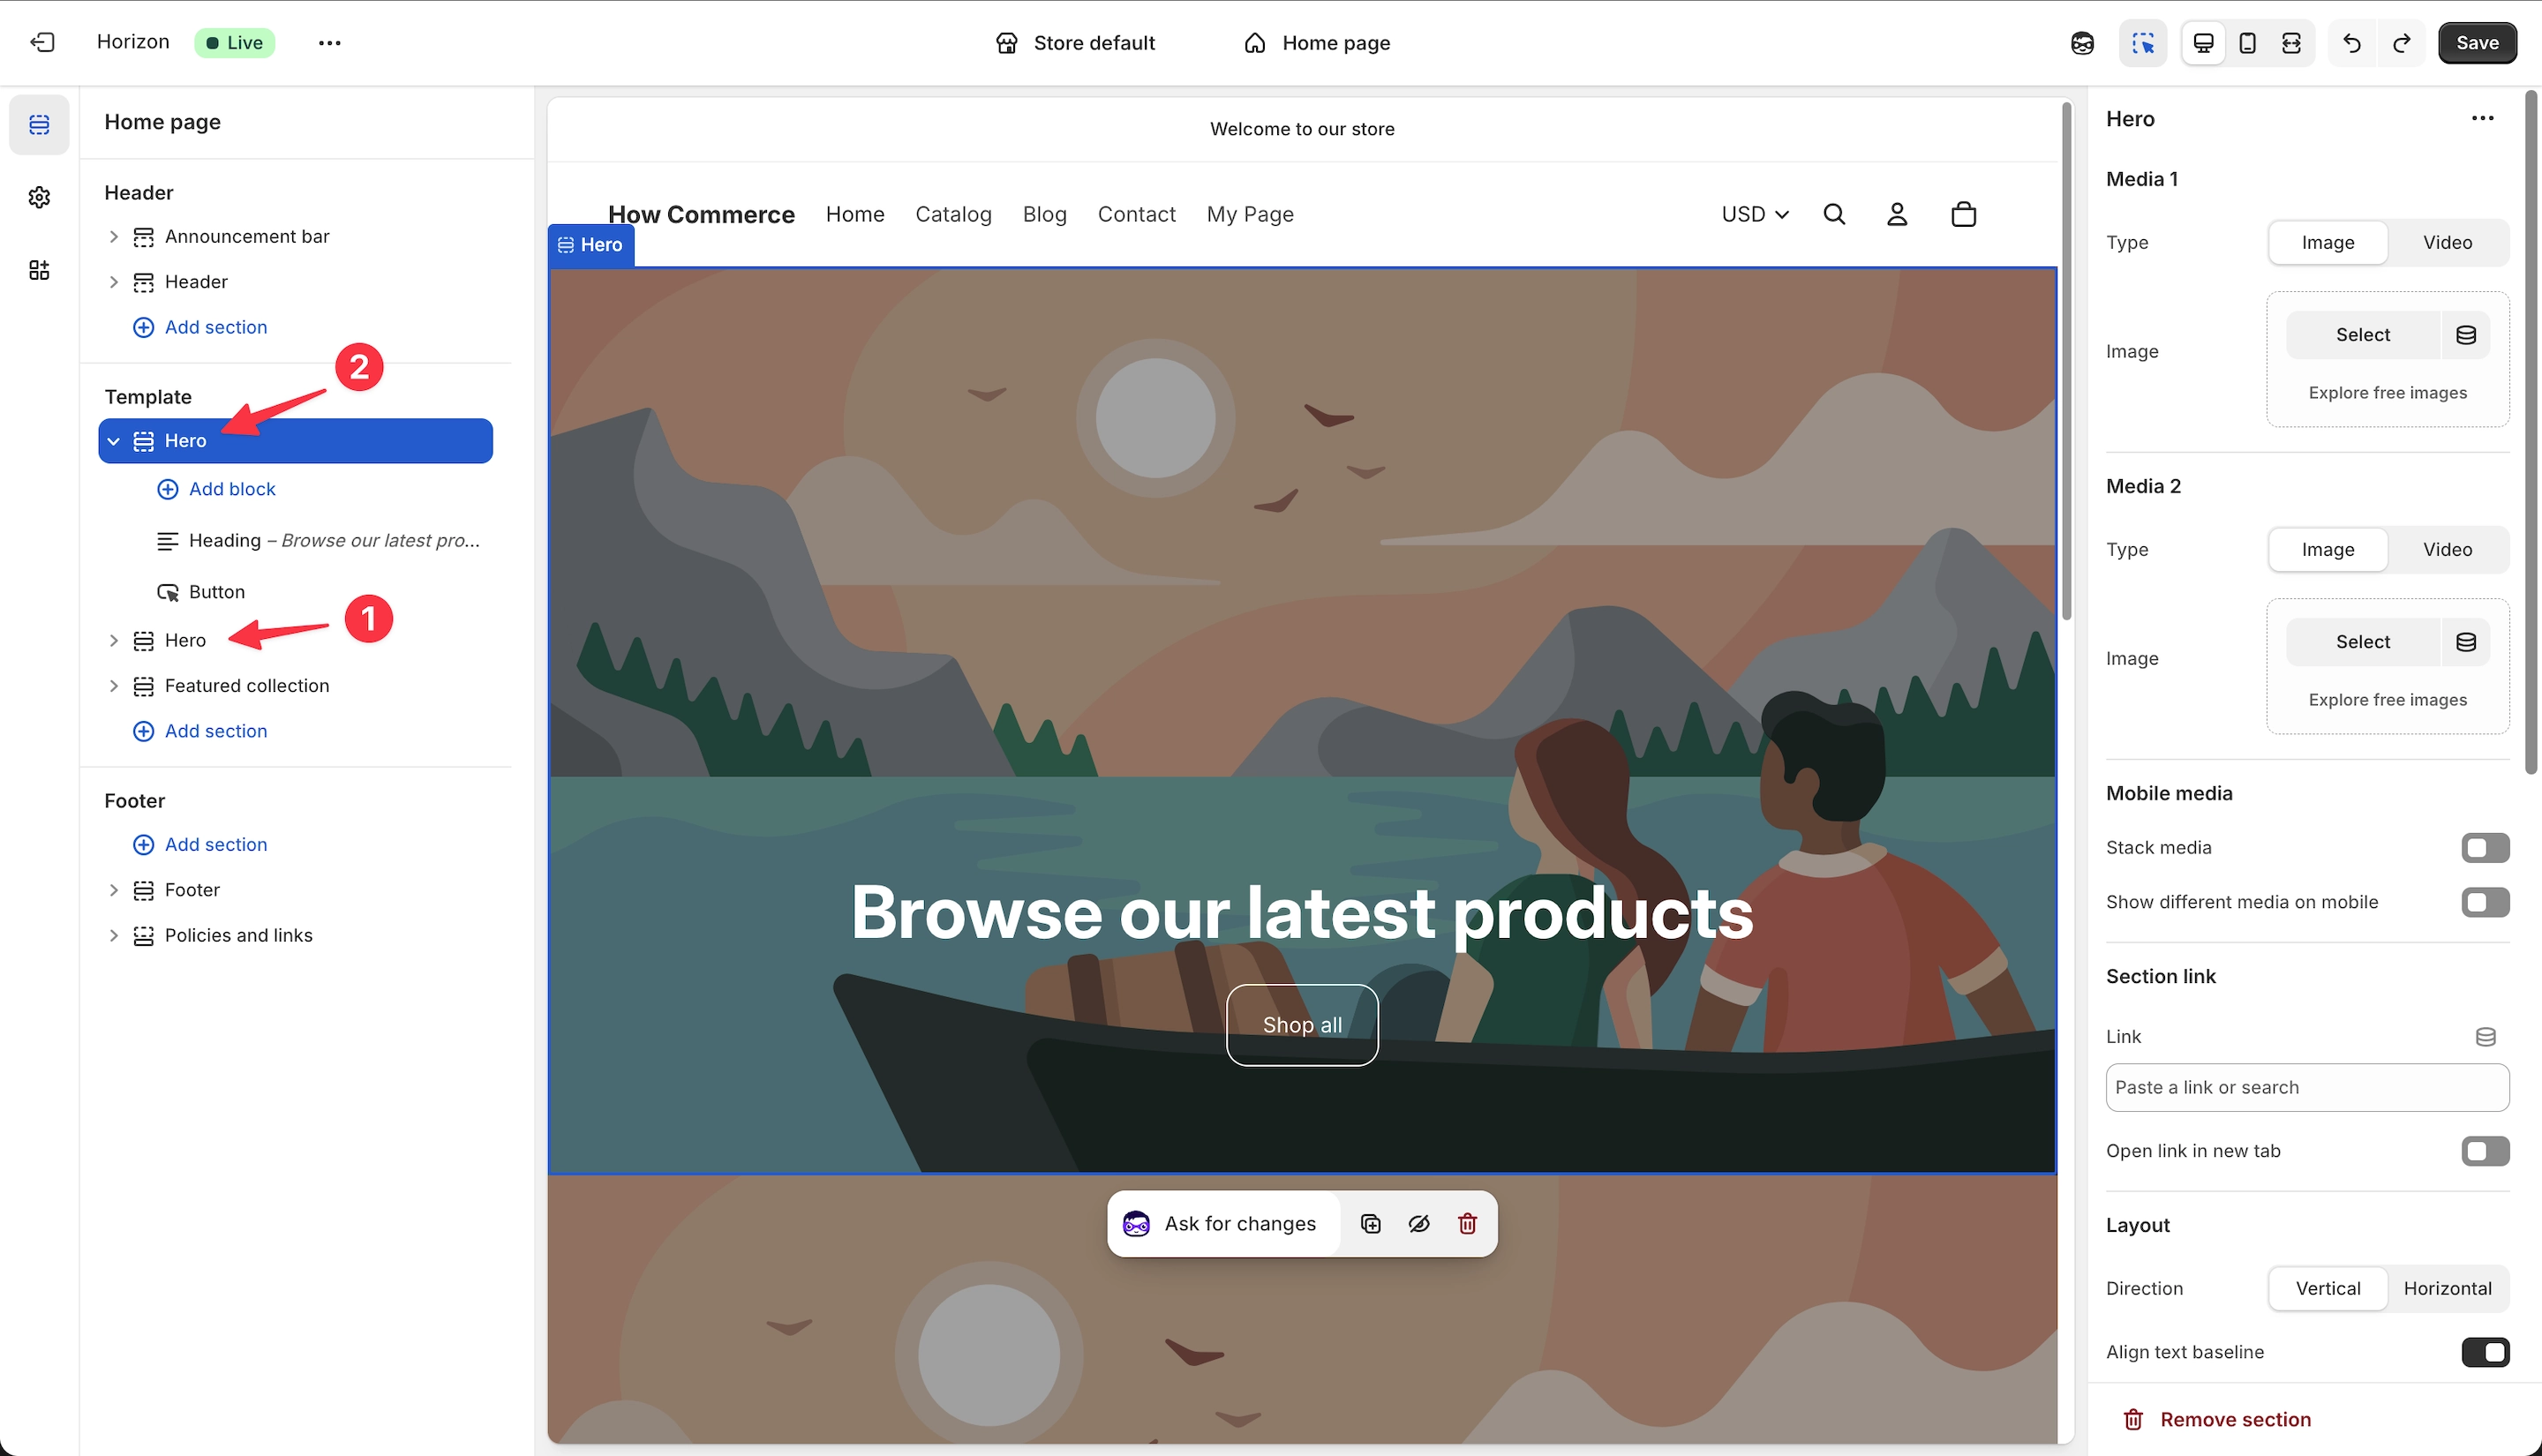Click Select for Media 2 image
Image resolution: width=2542 pixels, height=1456 pixels.
(2362, 642)
